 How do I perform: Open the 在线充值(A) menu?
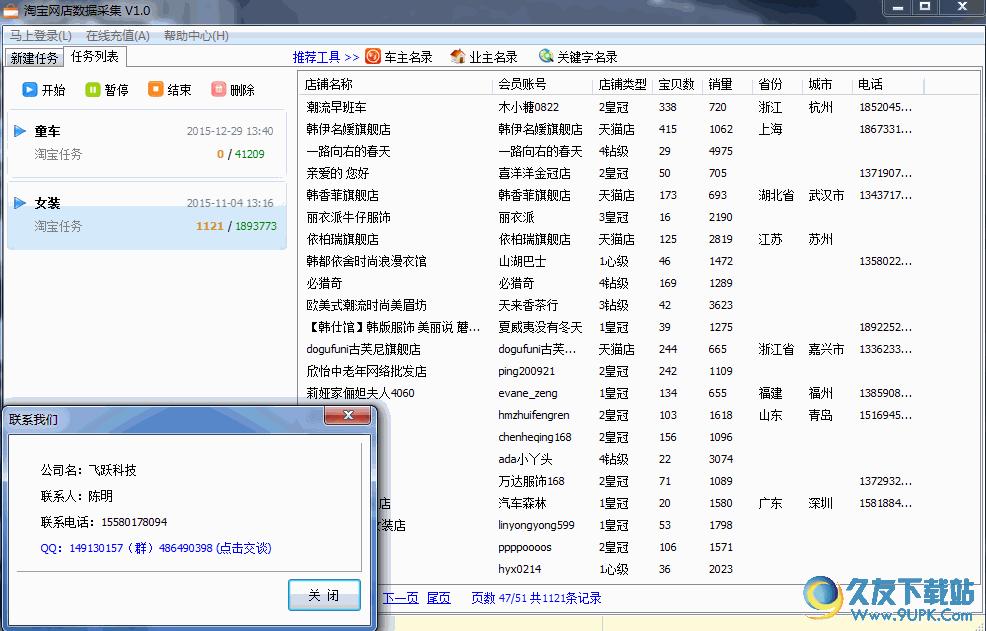118,36
